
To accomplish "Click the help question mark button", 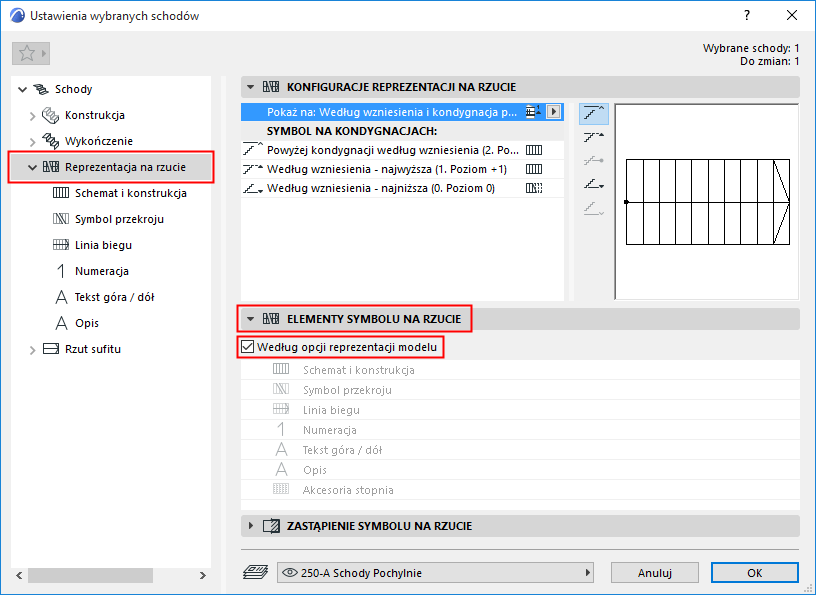I will click(747, 16).
